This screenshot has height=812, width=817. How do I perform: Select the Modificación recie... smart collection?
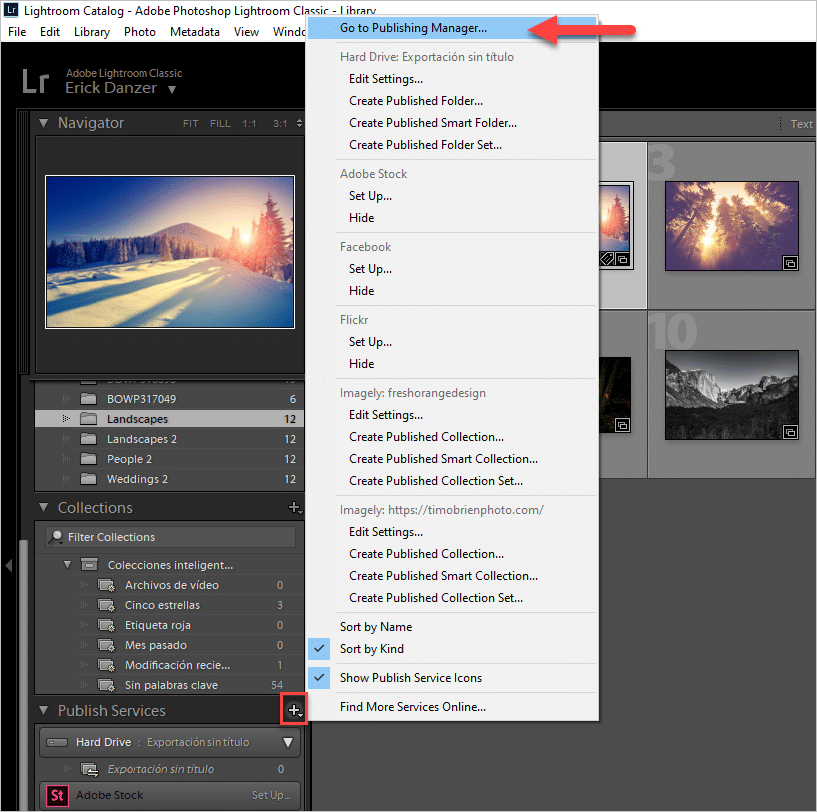click(177, 665)
